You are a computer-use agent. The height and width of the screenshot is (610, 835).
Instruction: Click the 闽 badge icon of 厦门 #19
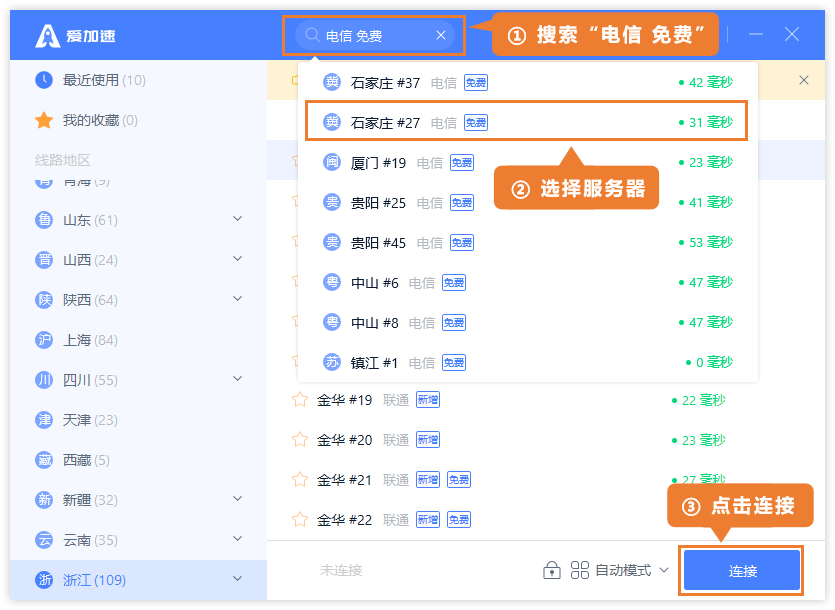pyautogui.click(x=332, y=162)
